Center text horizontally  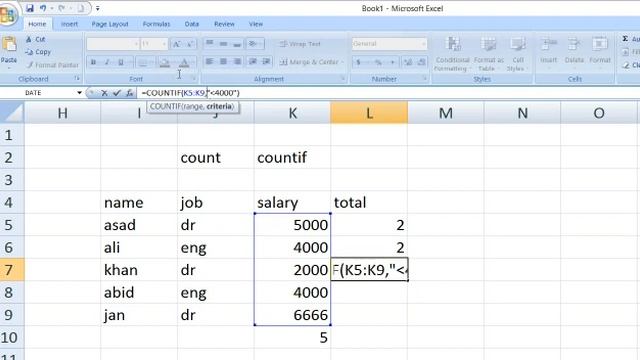click(x=223, y=61)
